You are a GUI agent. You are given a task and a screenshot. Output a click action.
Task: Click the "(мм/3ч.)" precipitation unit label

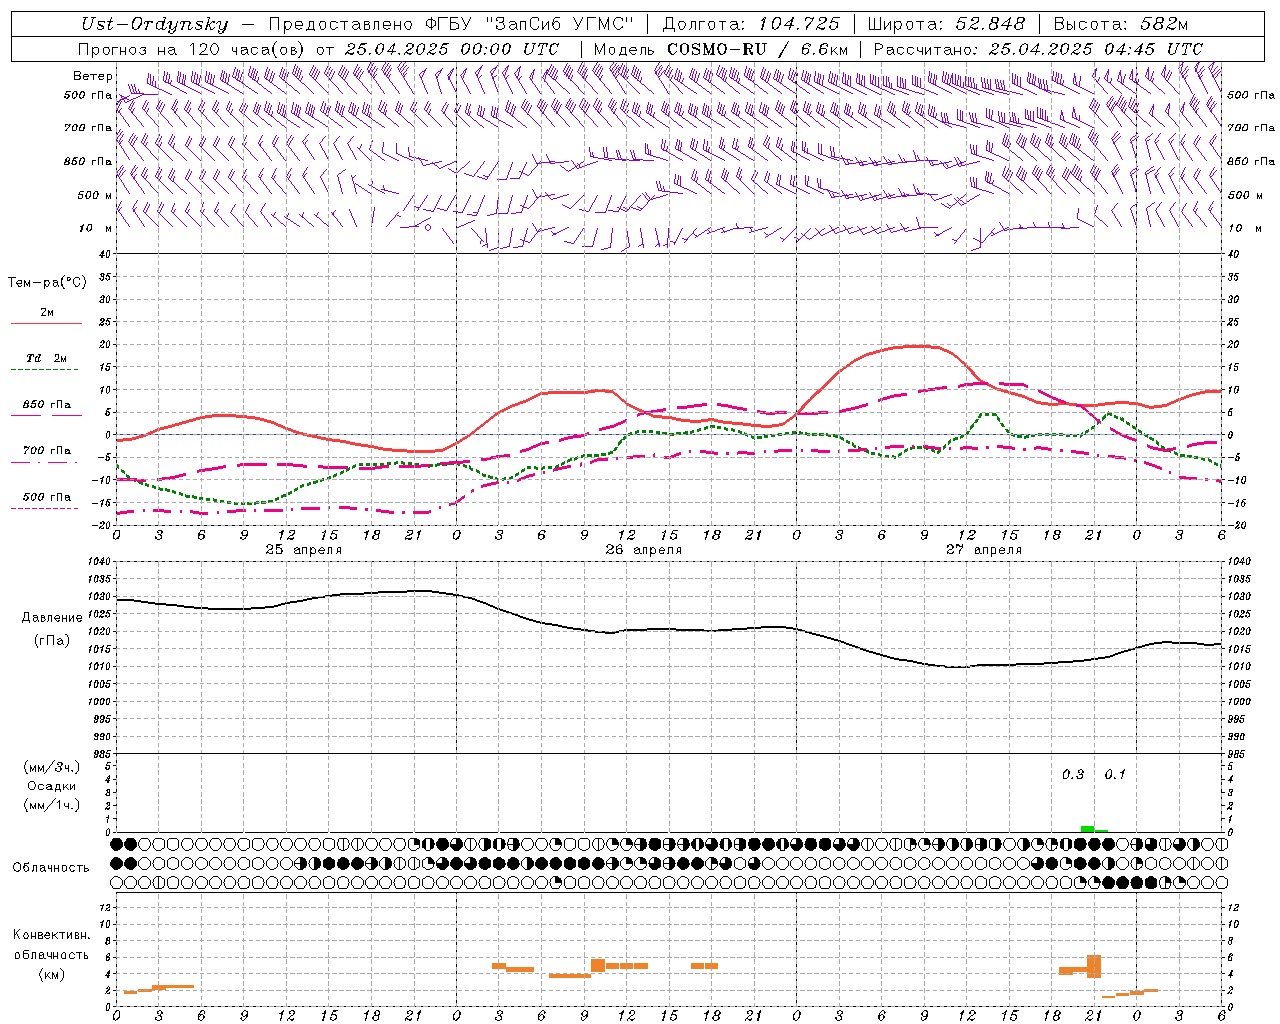(x=51, y=768)
